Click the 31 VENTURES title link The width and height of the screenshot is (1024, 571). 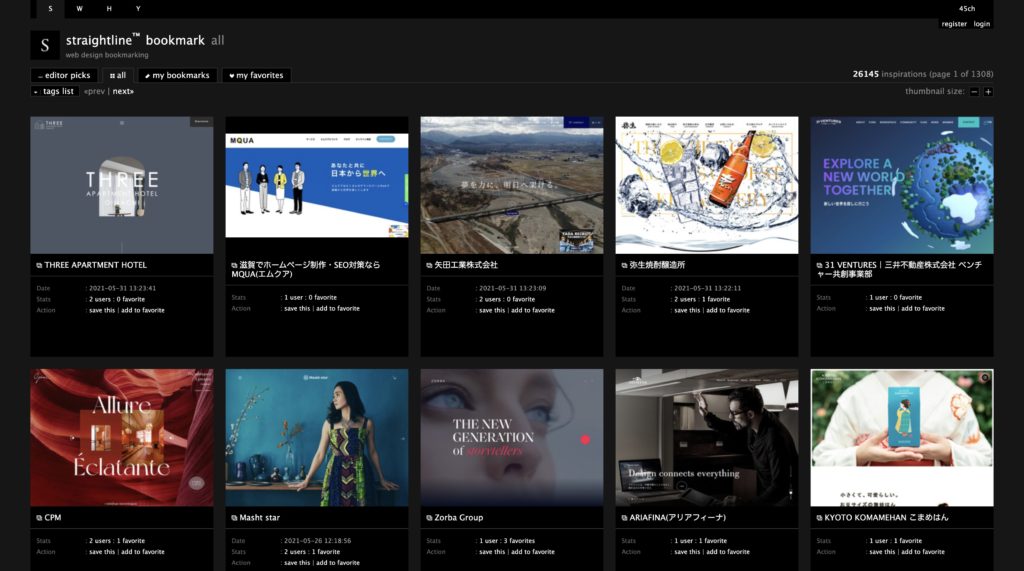(899, 270)
